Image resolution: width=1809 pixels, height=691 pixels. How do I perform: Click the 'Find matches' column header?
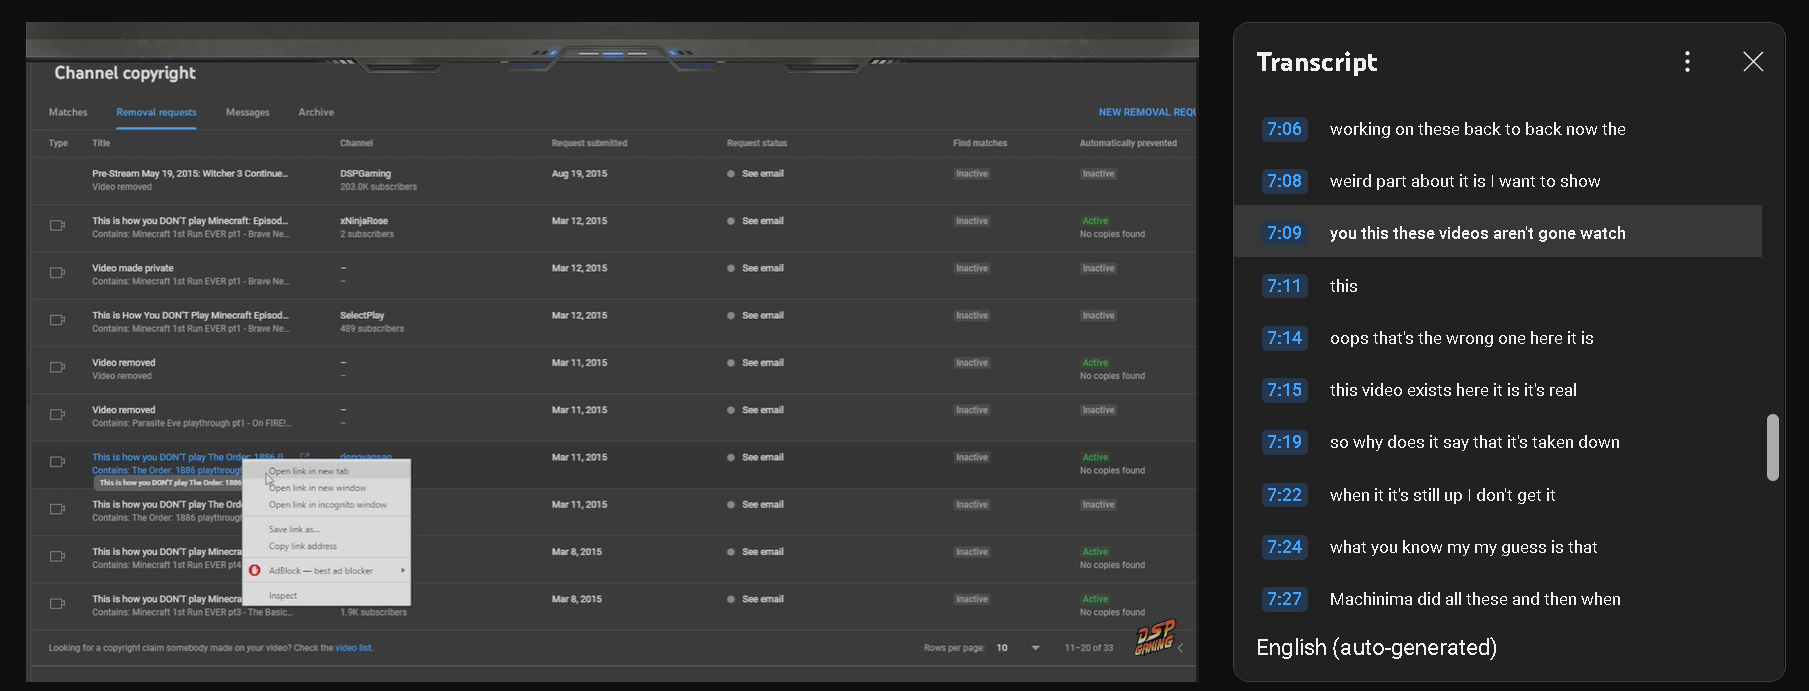pos(980,143)
